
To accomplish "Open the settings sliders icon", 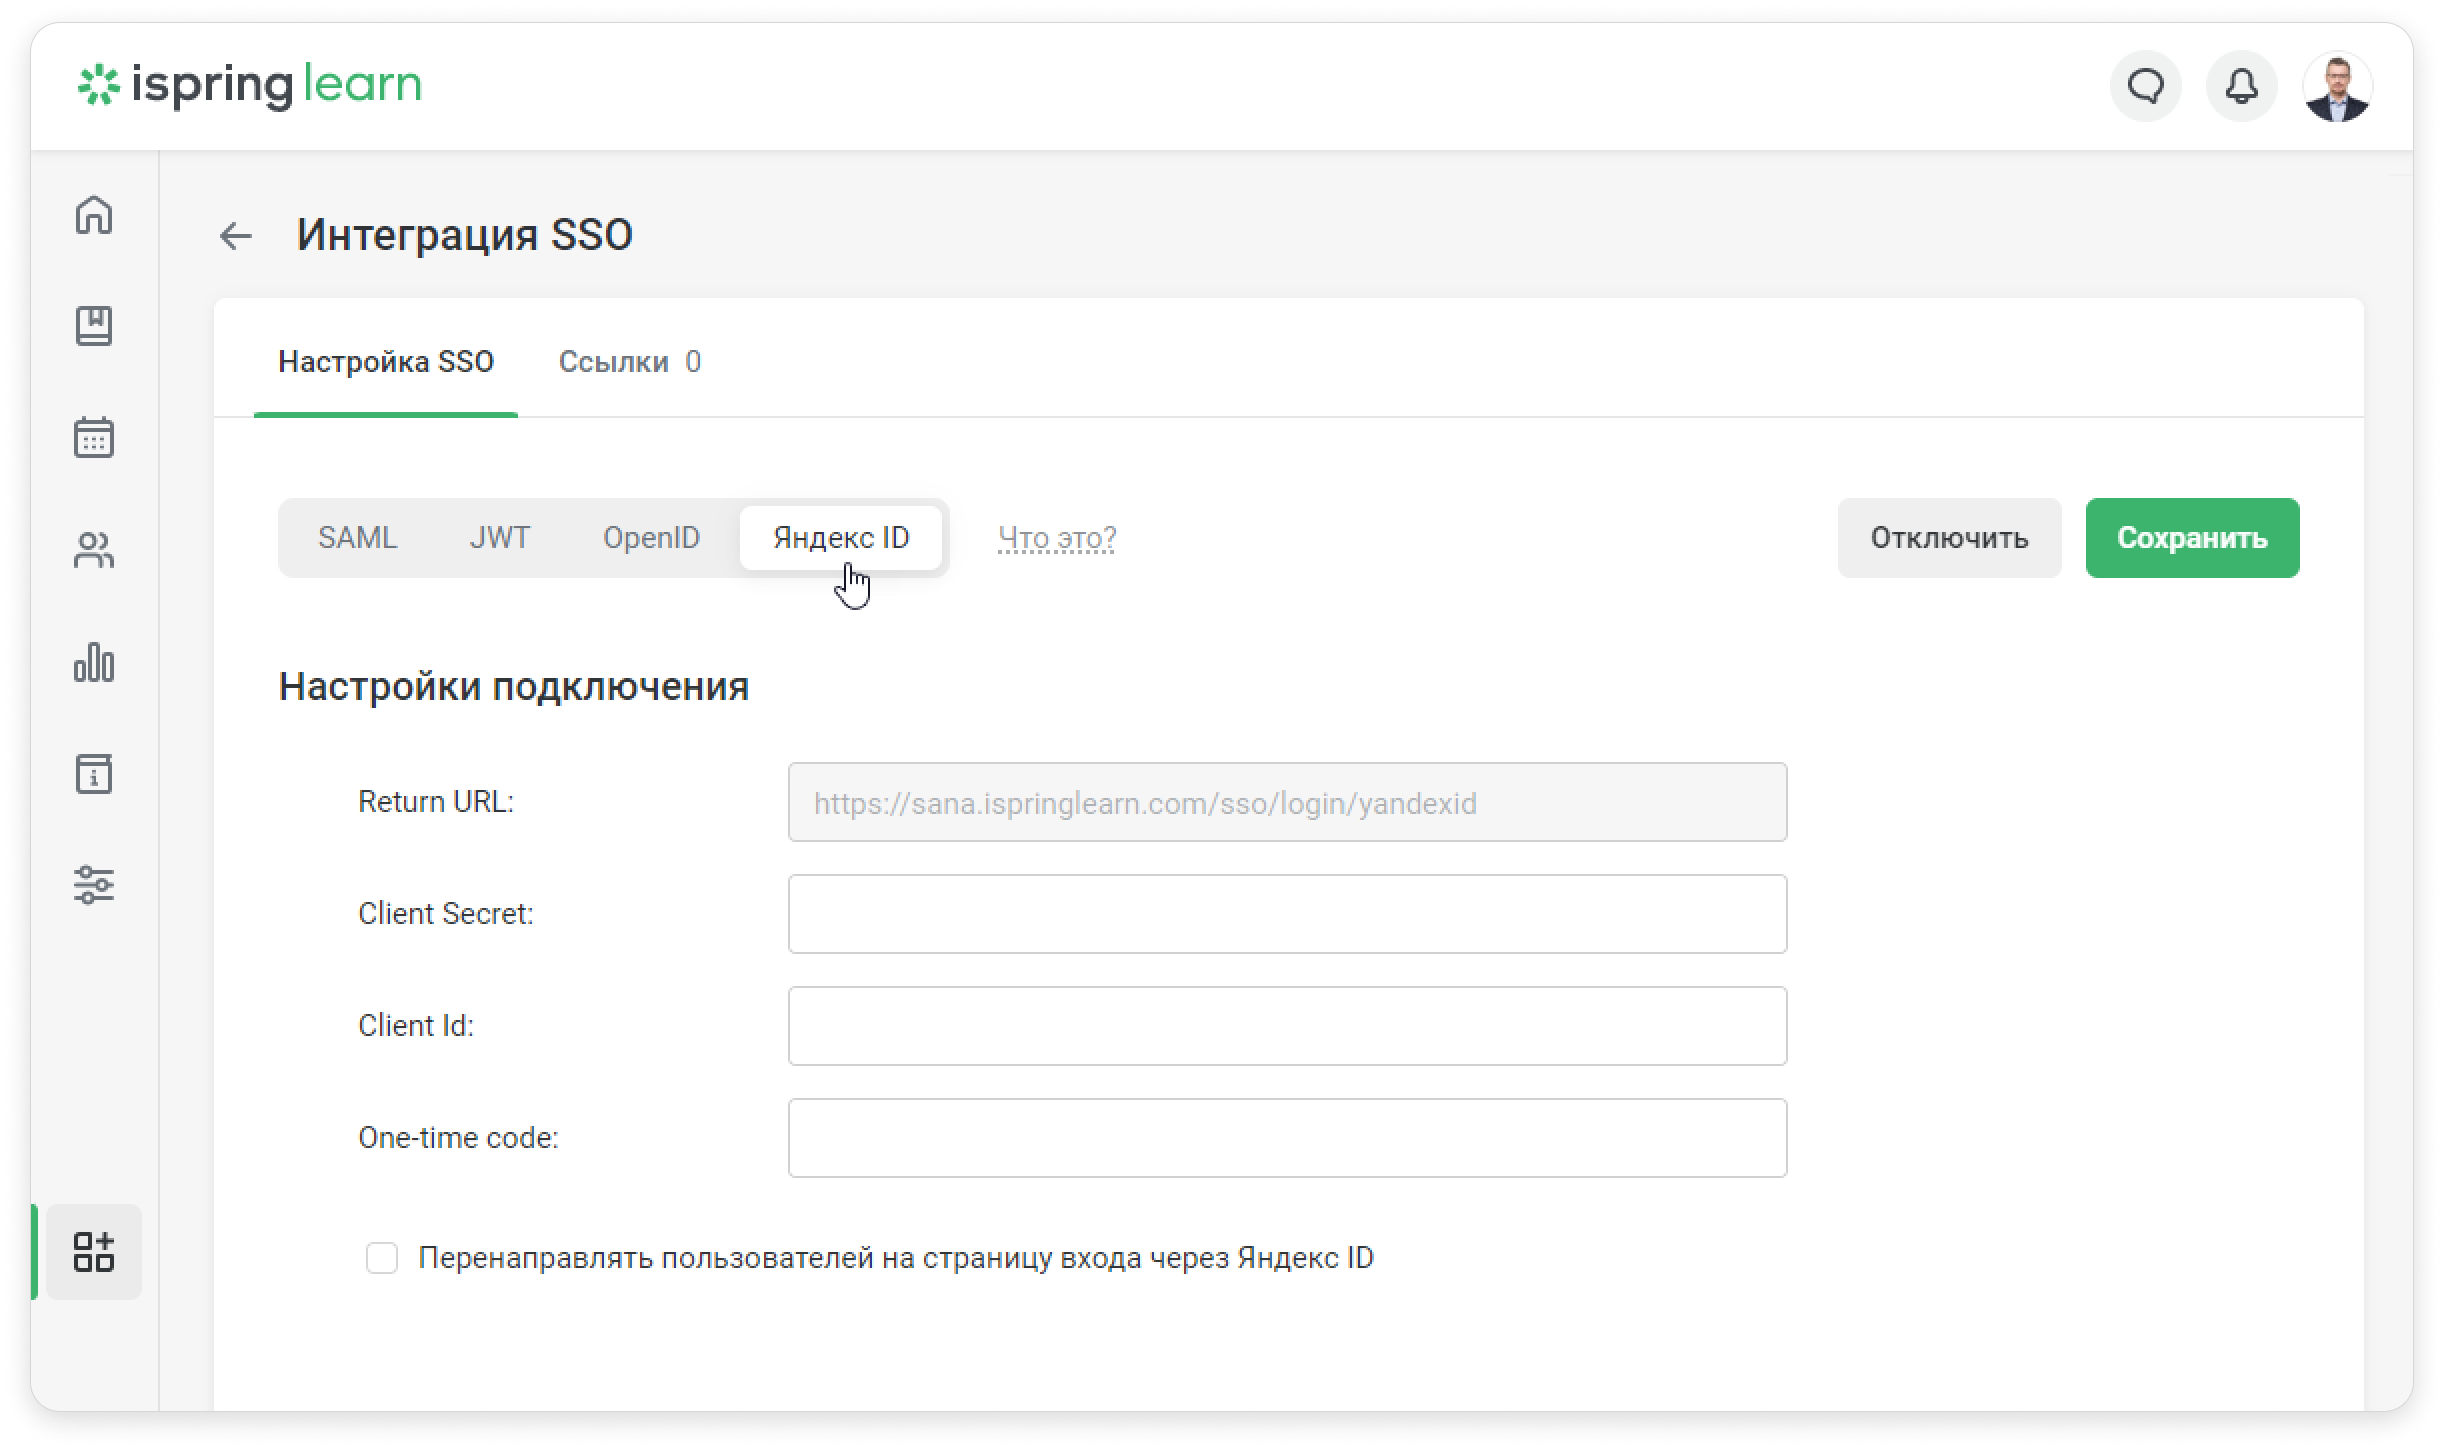I will [94, 885].
